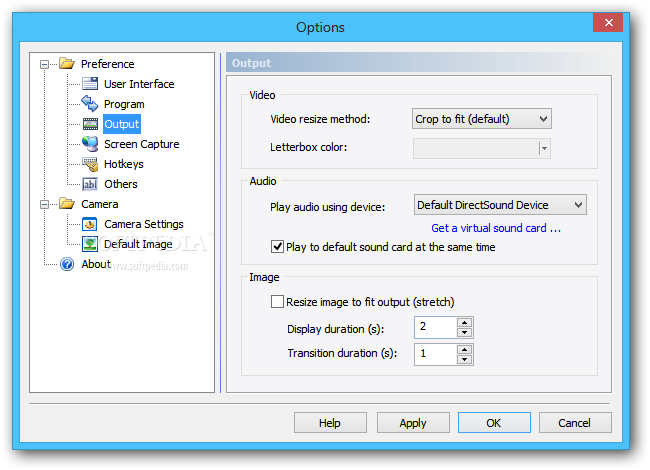
Task: Click the Display duration value field
Action: coord(435,327)
